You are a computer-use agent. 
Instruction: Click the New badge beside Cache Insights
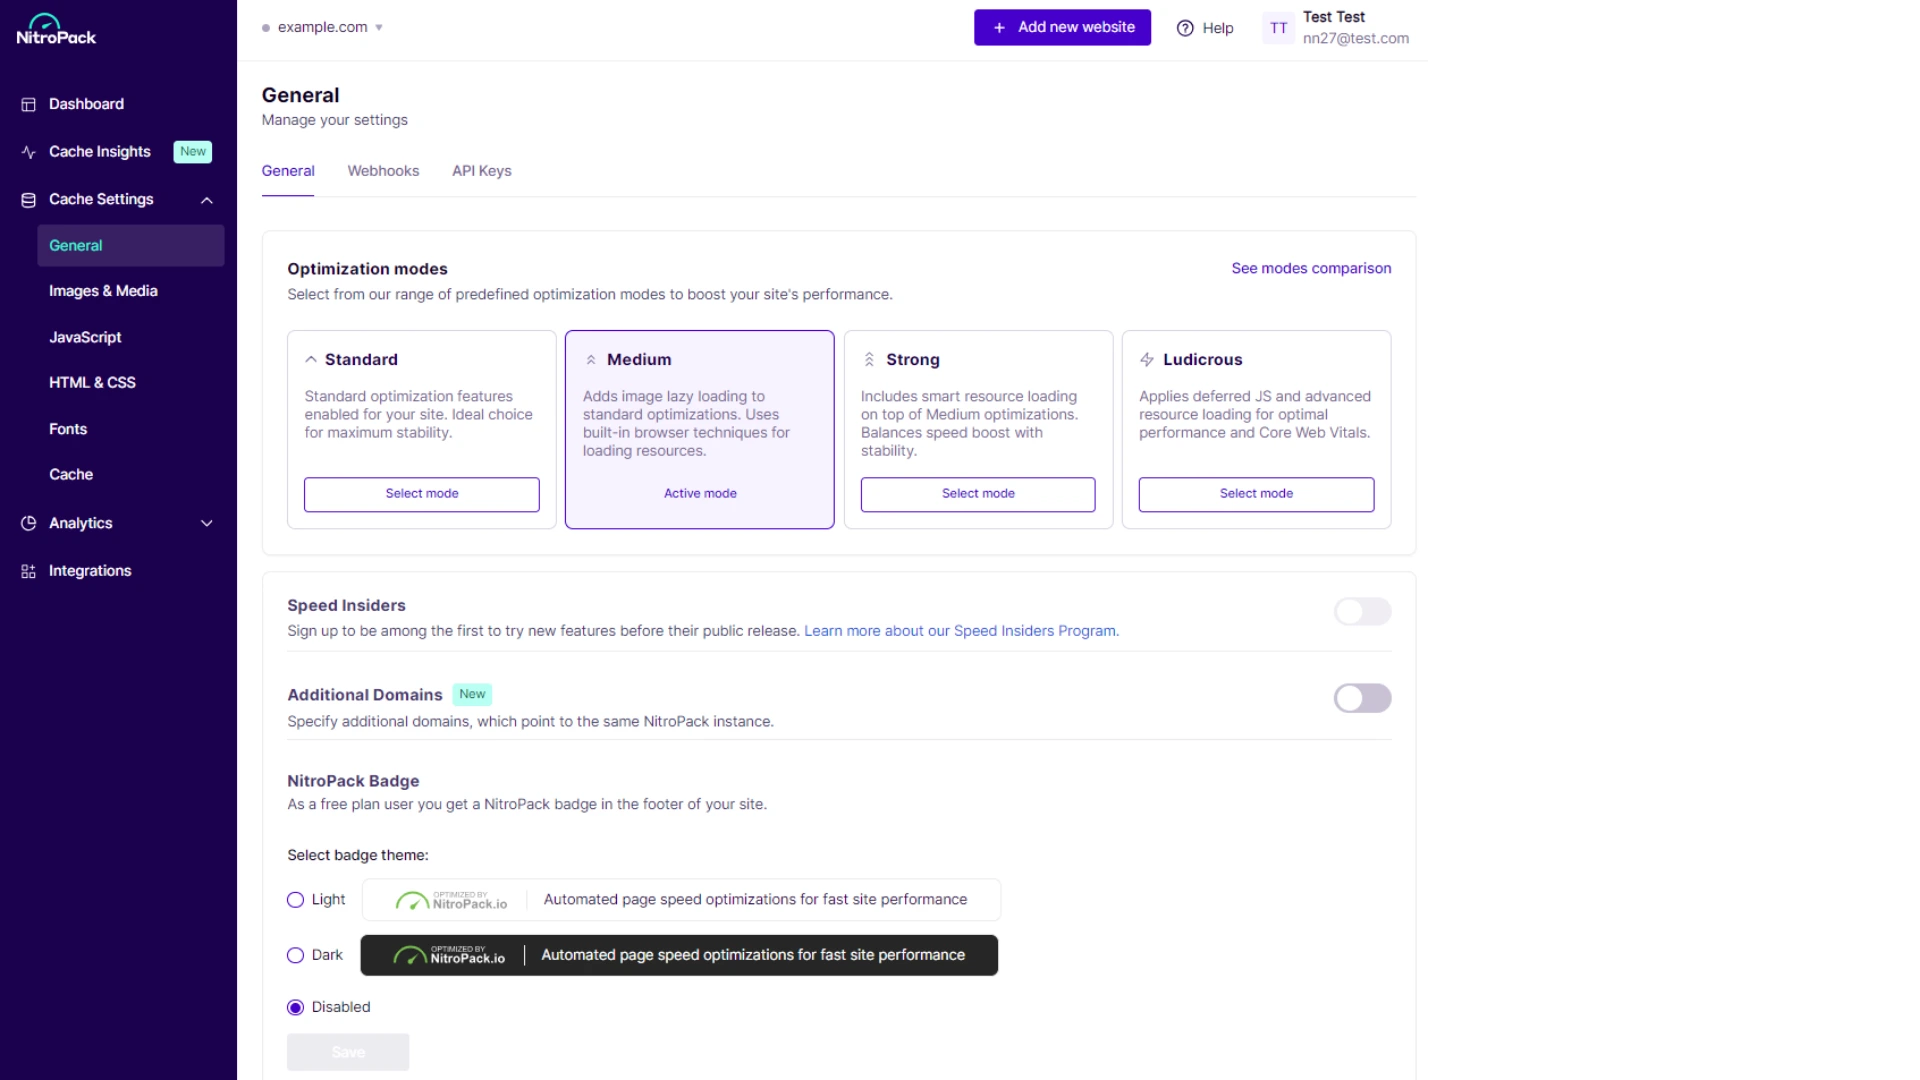click(x=193, y=152)
